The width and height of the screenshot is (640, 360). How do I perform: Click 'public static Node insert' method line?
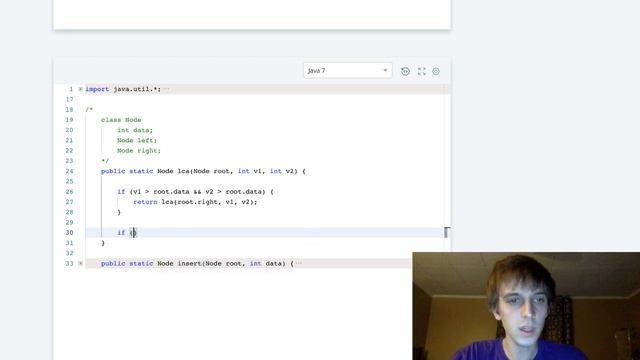tap(197, 263)
